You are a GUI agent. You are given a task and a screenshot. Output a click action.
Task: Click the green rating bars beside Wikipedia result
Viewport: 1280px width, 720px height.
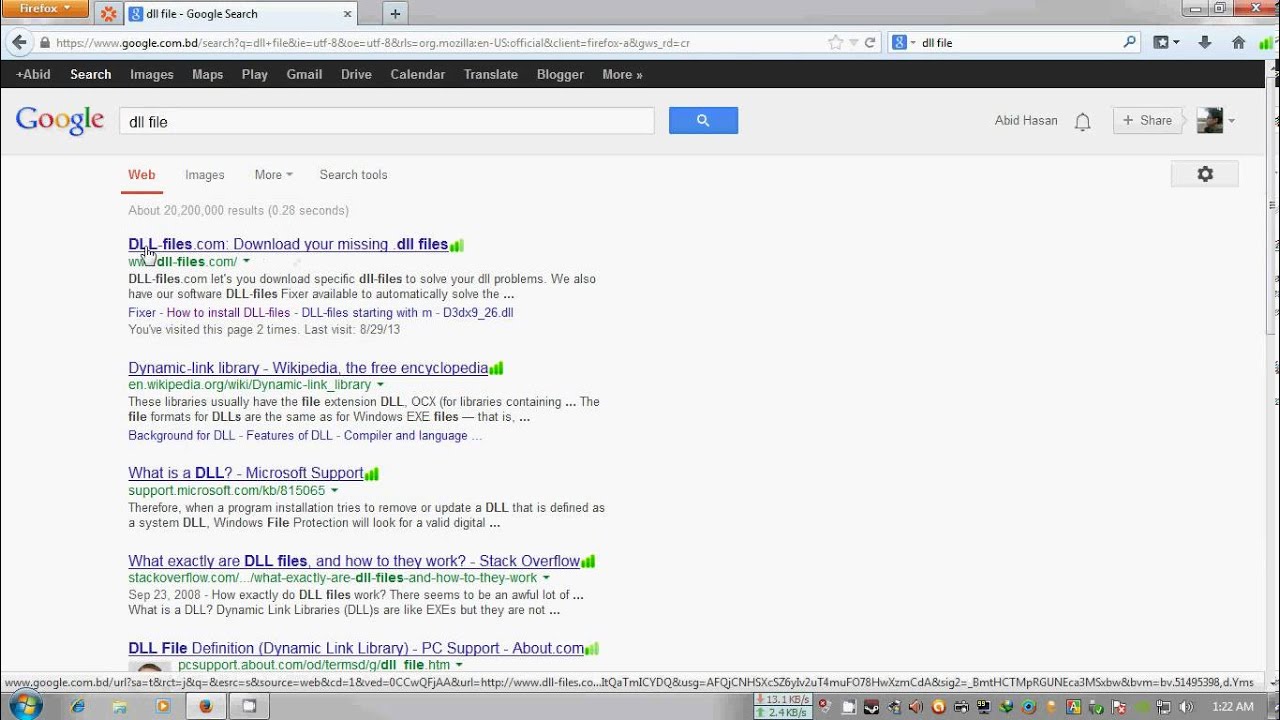tap(496, 369)
